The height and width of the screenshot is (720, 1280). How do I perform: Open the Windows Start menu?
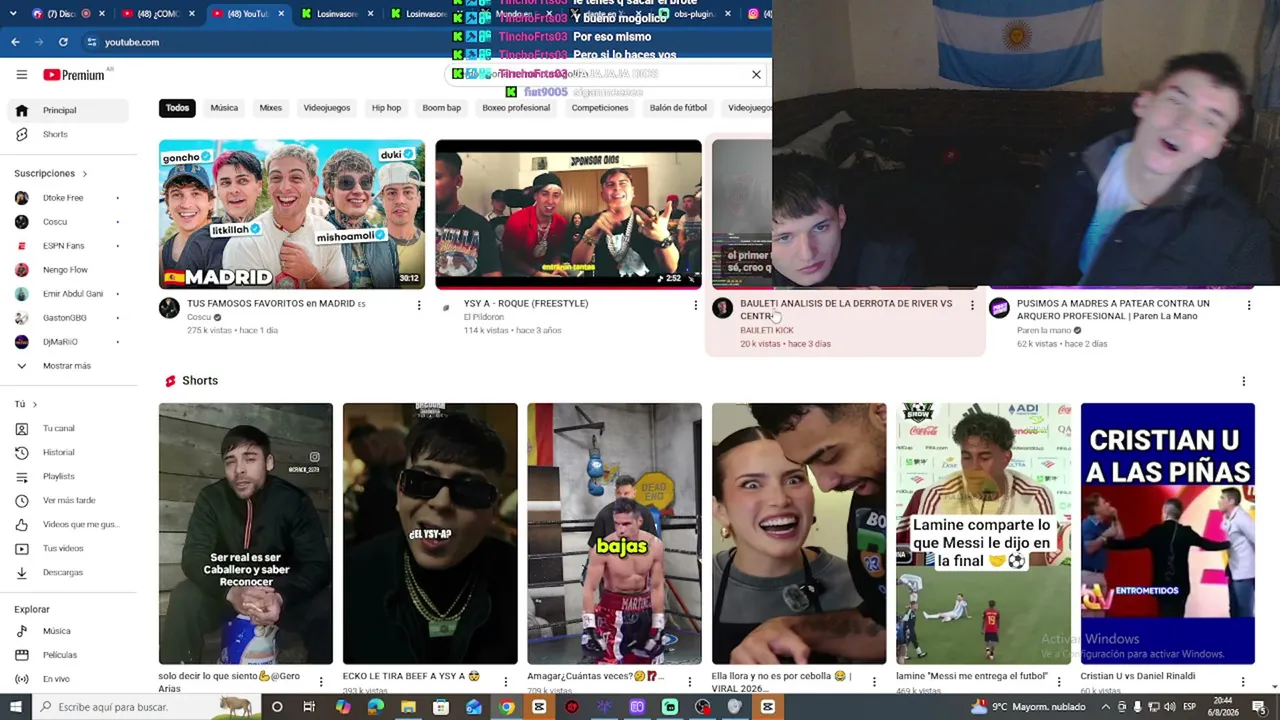click(14, 707)
